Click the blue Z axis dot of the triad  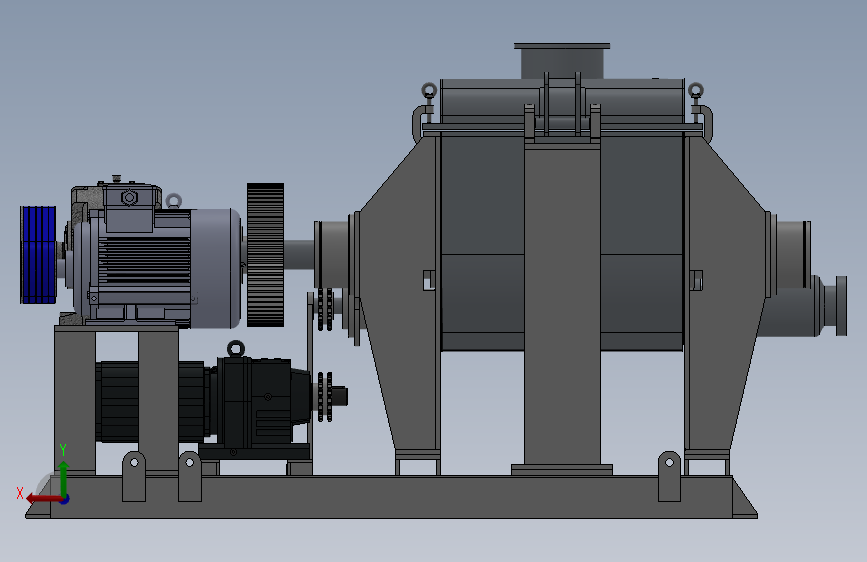65,499
